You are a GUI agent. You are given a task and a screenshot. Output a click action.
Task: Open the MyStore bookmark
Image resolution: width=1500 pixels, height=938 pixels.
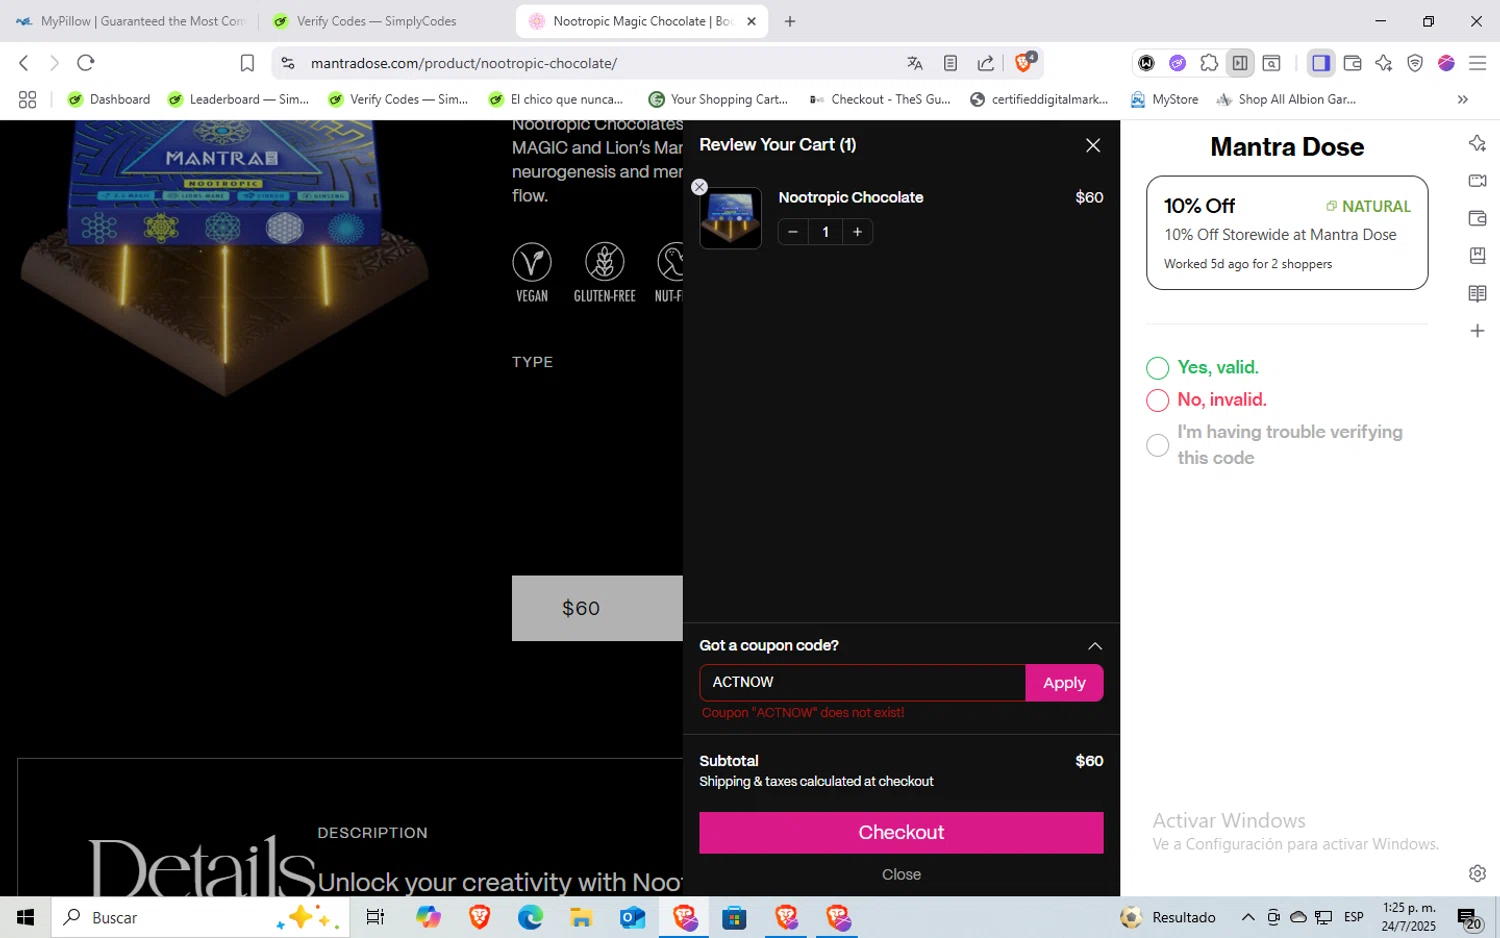tap(1164, 99)
